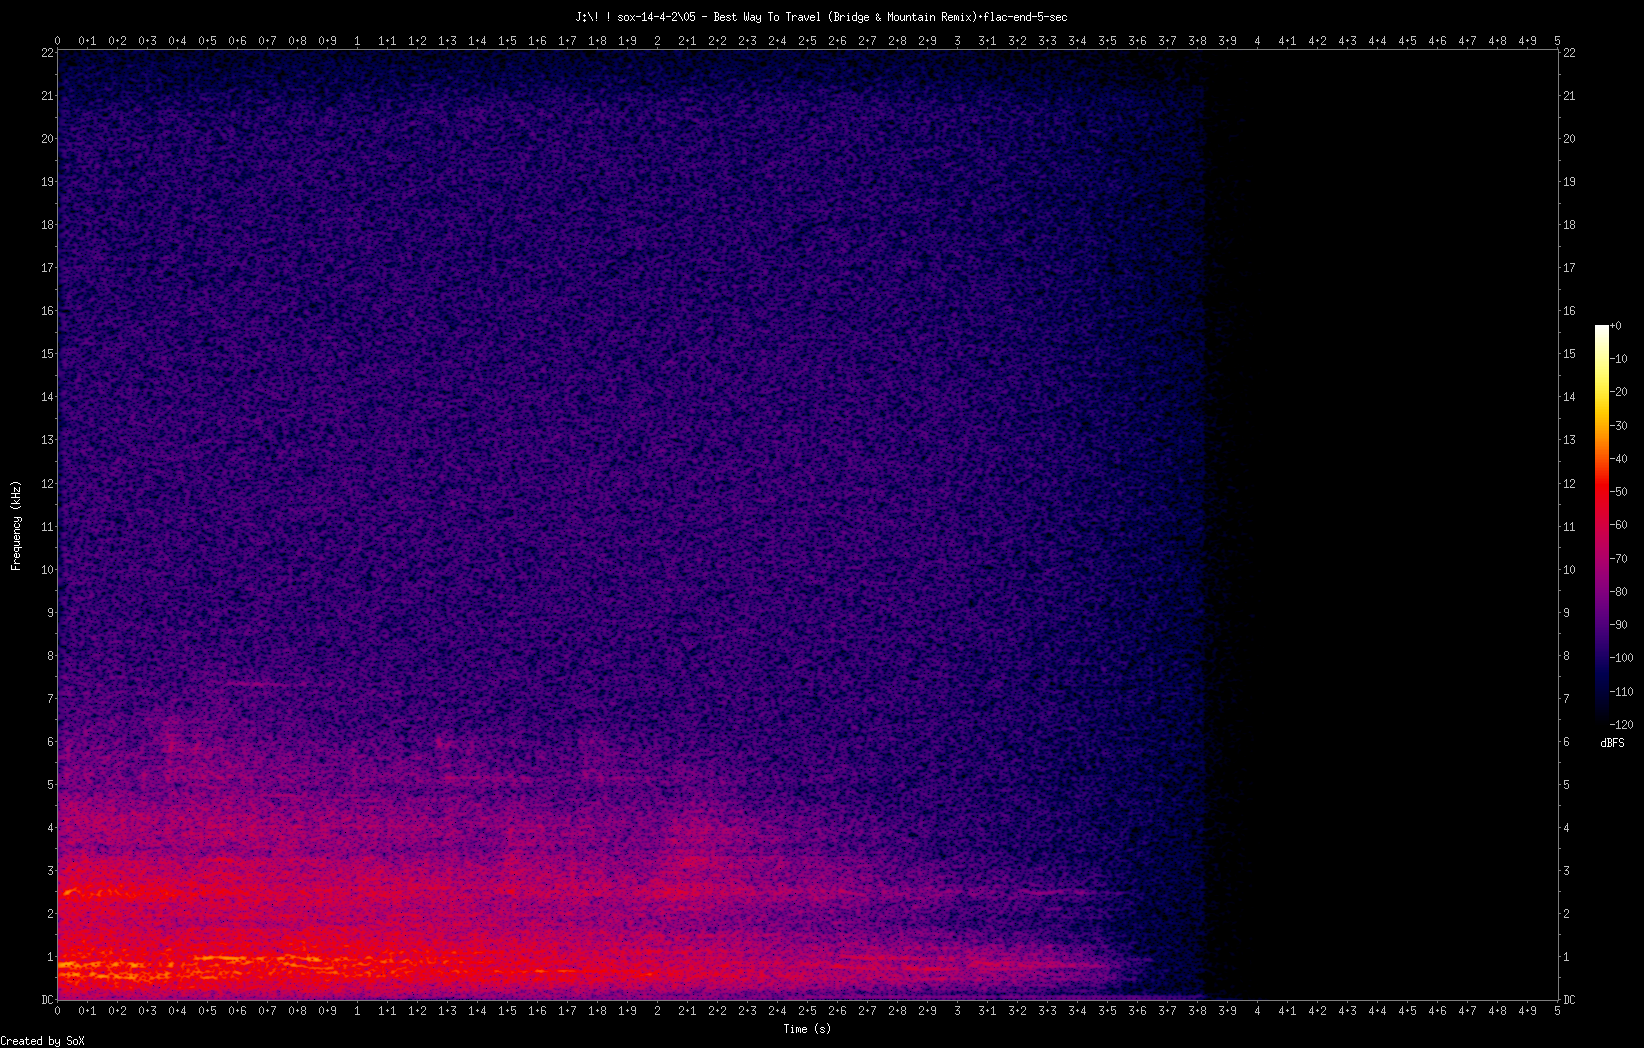
Task: Click the '-50' value on color scale
Action: 1619,492
